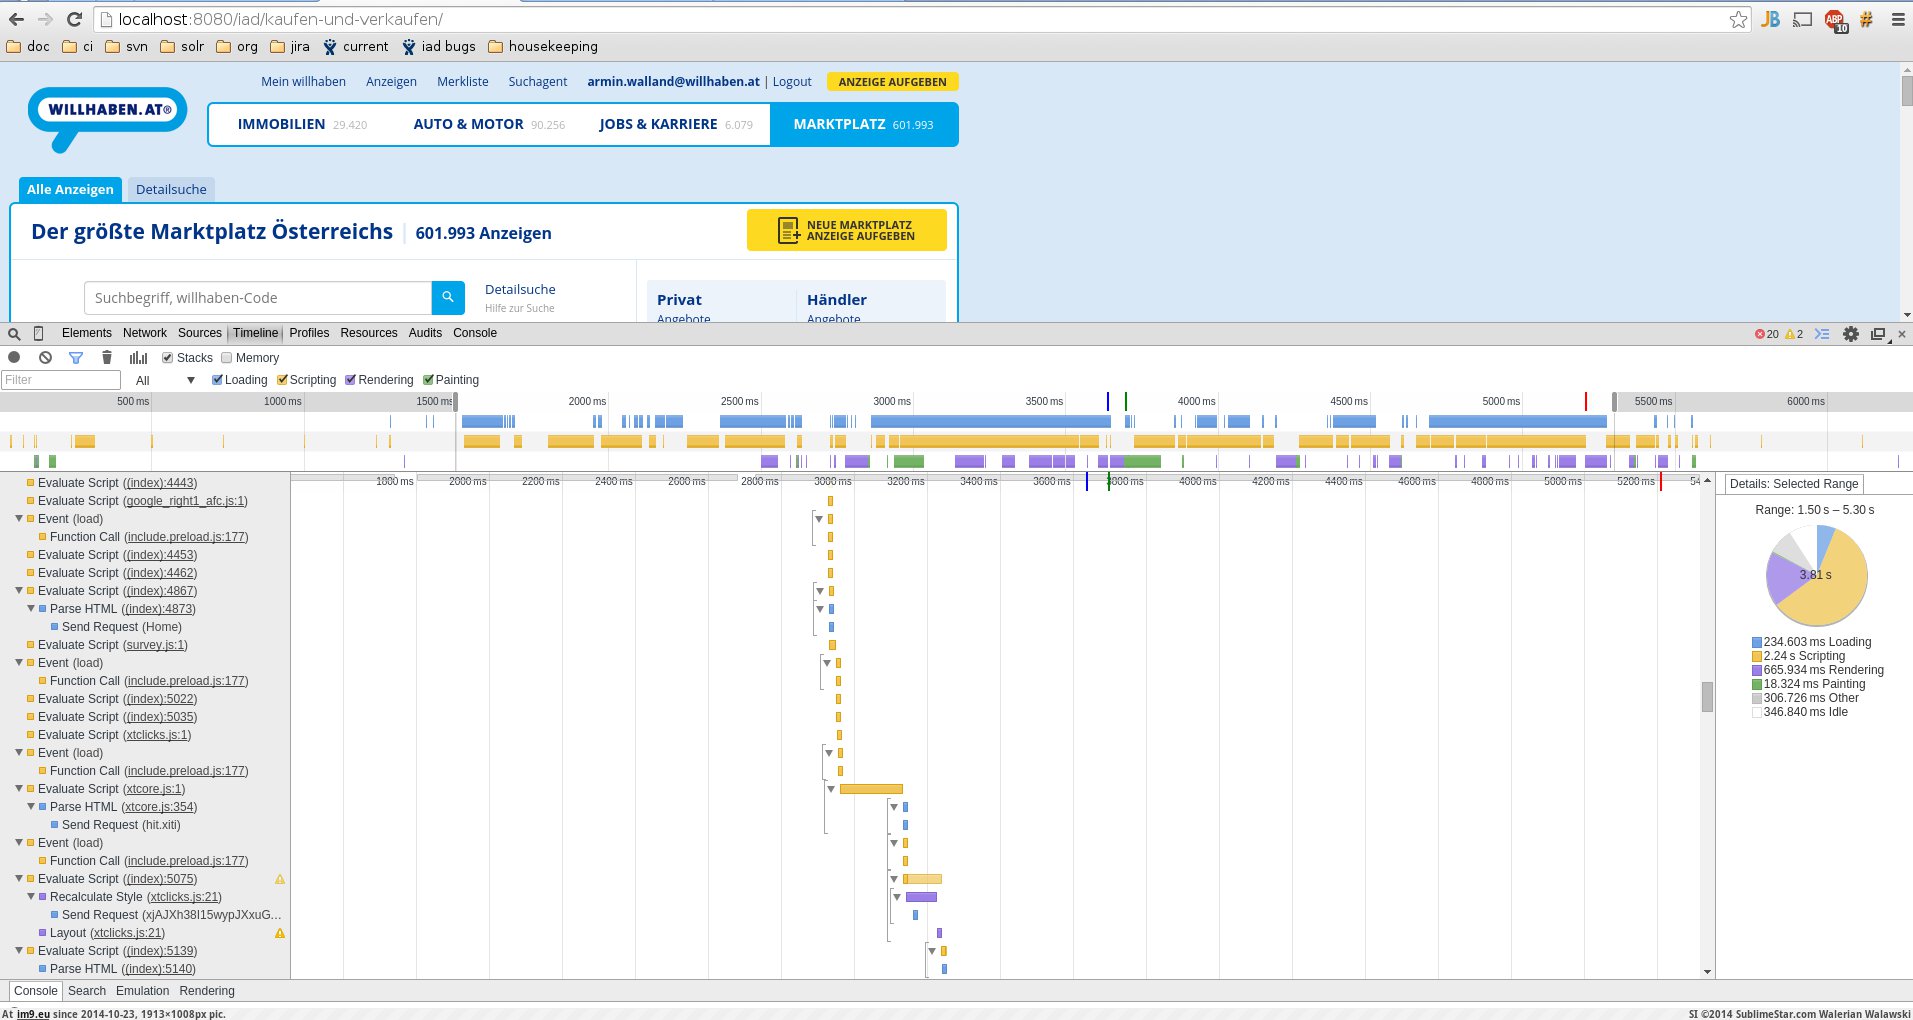The height and width of the screenshot is (1020, 1913).
Task: Click the browser address bar
Action: pos(920,19)
